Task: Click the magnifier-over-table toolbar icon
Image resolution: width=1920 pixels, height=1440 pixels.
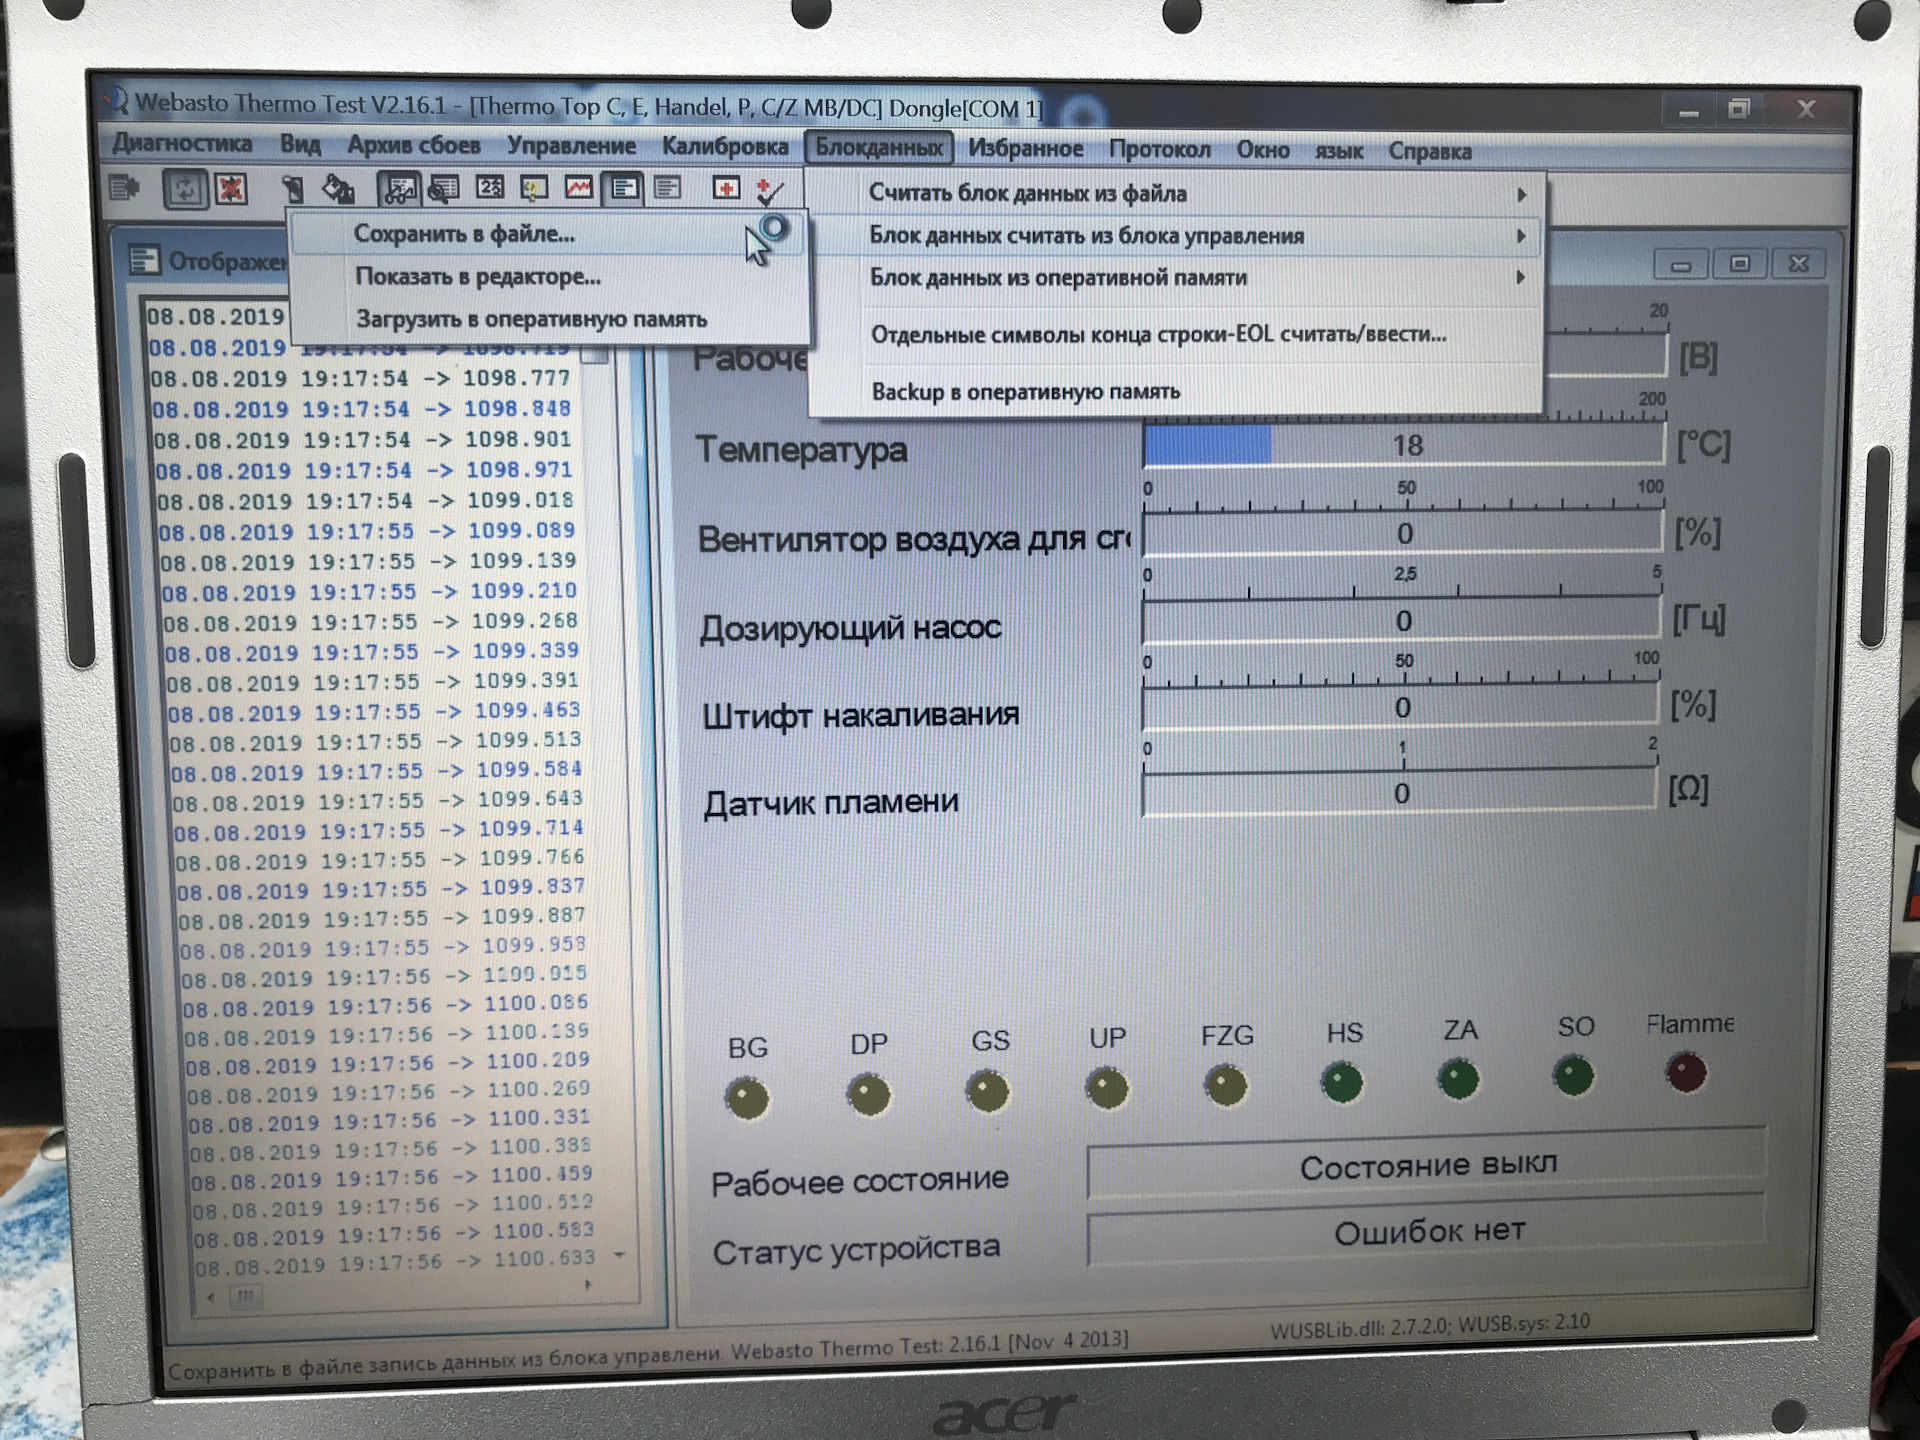Action: click(x=443, y=188)
